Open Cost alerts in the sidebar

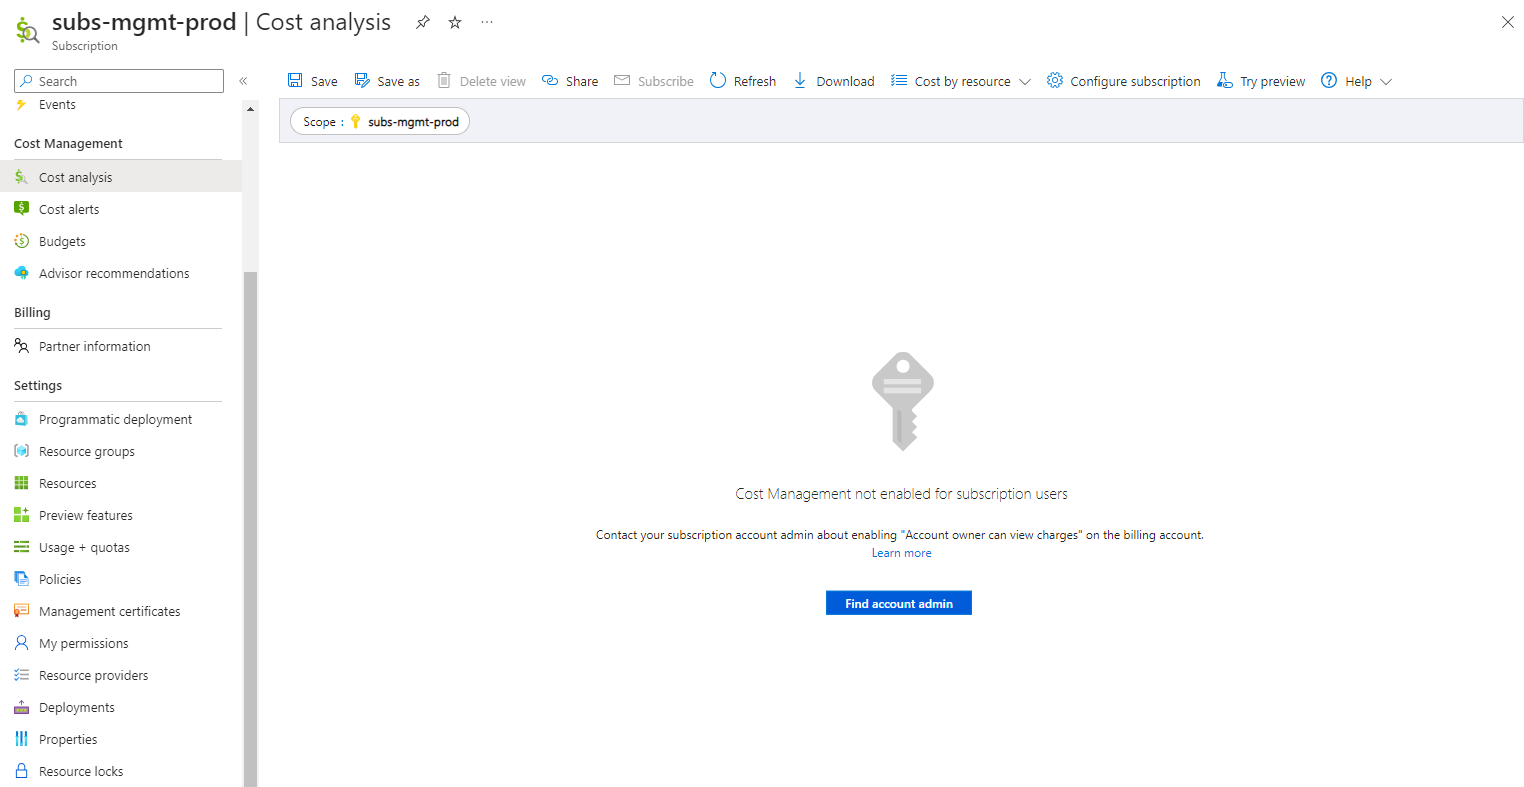[x=120, y=209]
